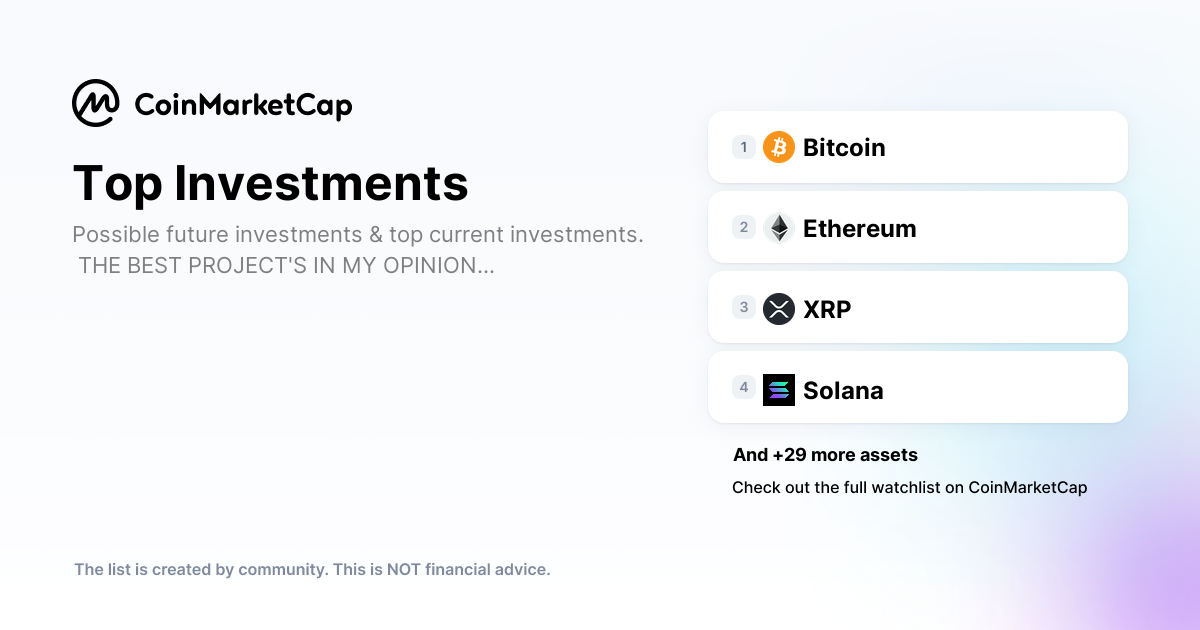
Task: Click the Ethereum diamond icon
Action: tap(779, 228)
